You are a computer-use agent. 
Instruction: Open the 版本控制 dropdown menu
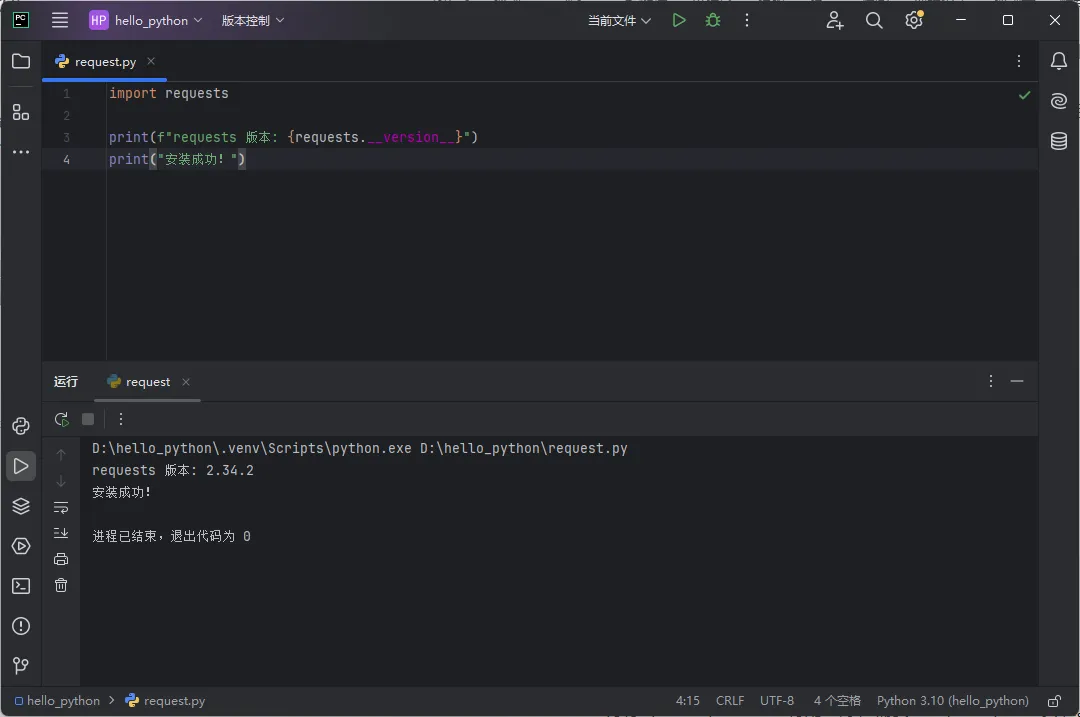coord(253,21)
